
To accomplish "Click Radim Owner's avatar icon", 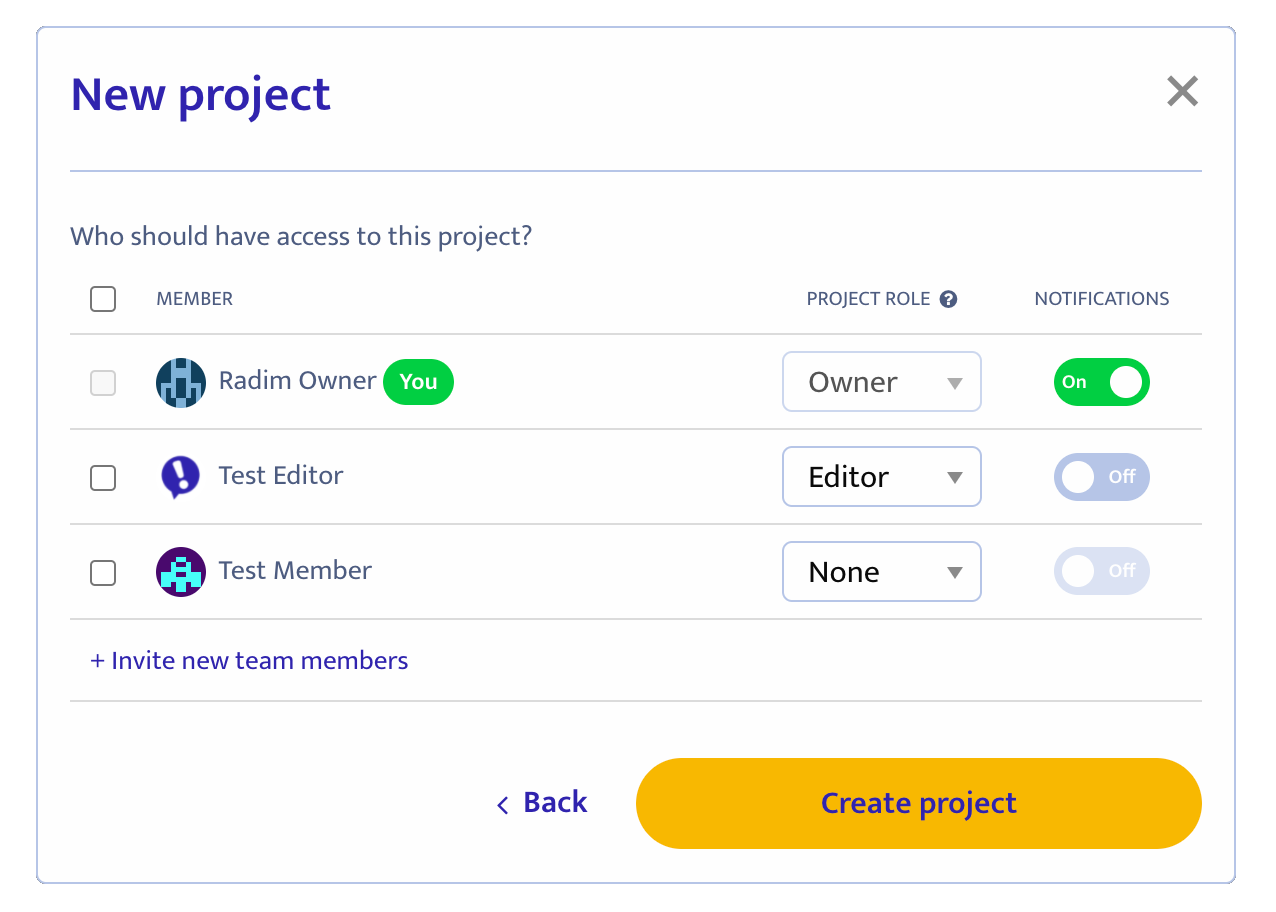I will 181,382.
